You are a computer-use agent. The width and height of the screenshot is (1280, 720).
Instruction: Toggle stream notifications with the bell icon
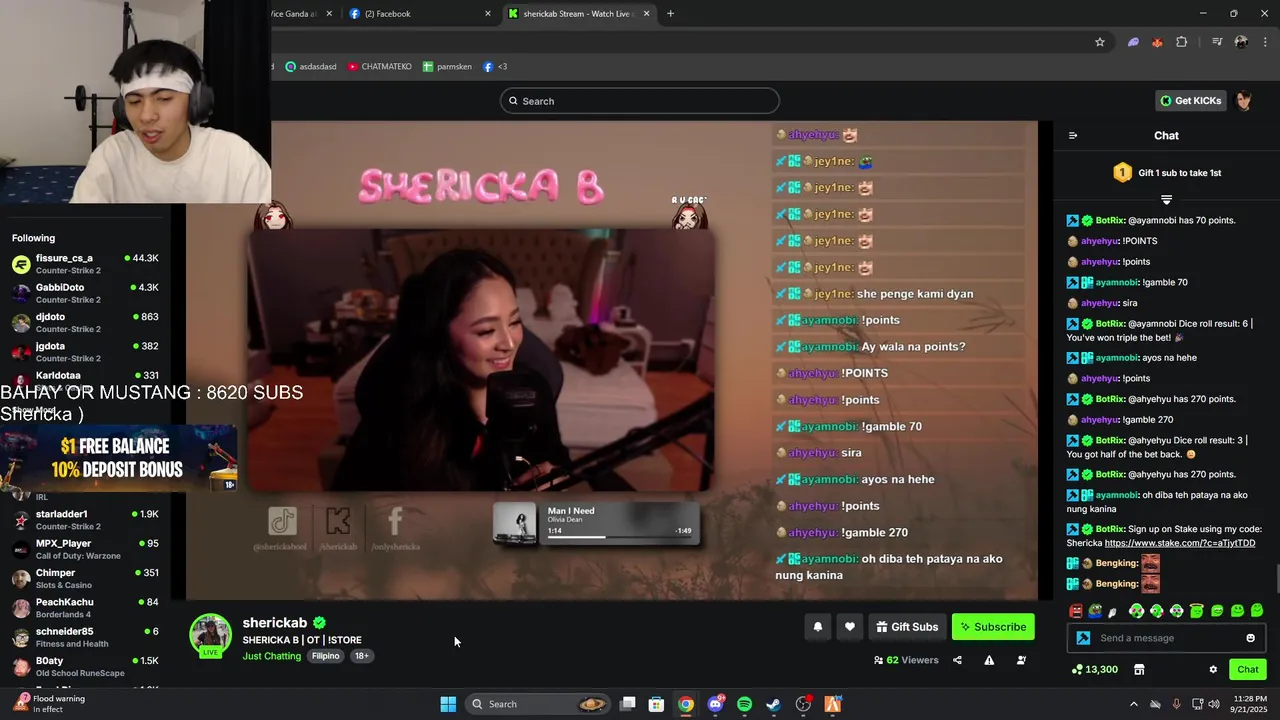click(817, 627)
